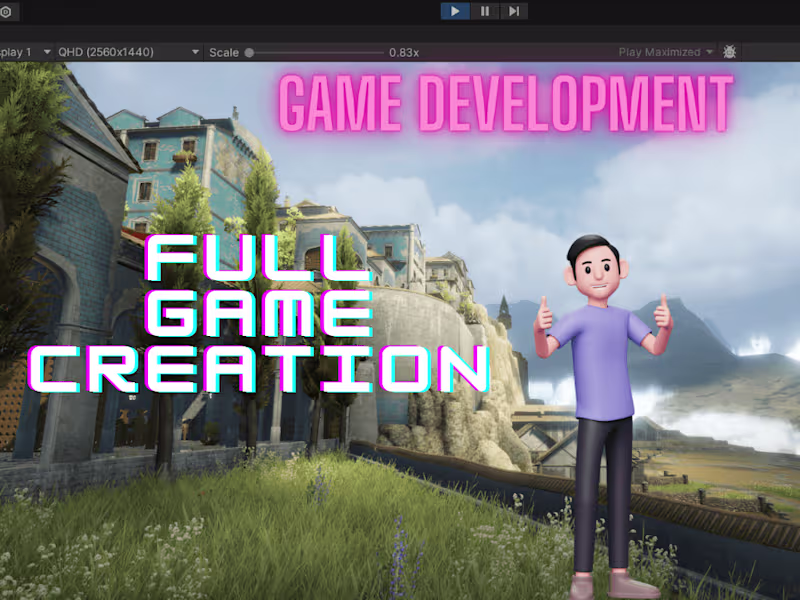Click the debug bug icon near Play Maximized

tap(729, 51)
